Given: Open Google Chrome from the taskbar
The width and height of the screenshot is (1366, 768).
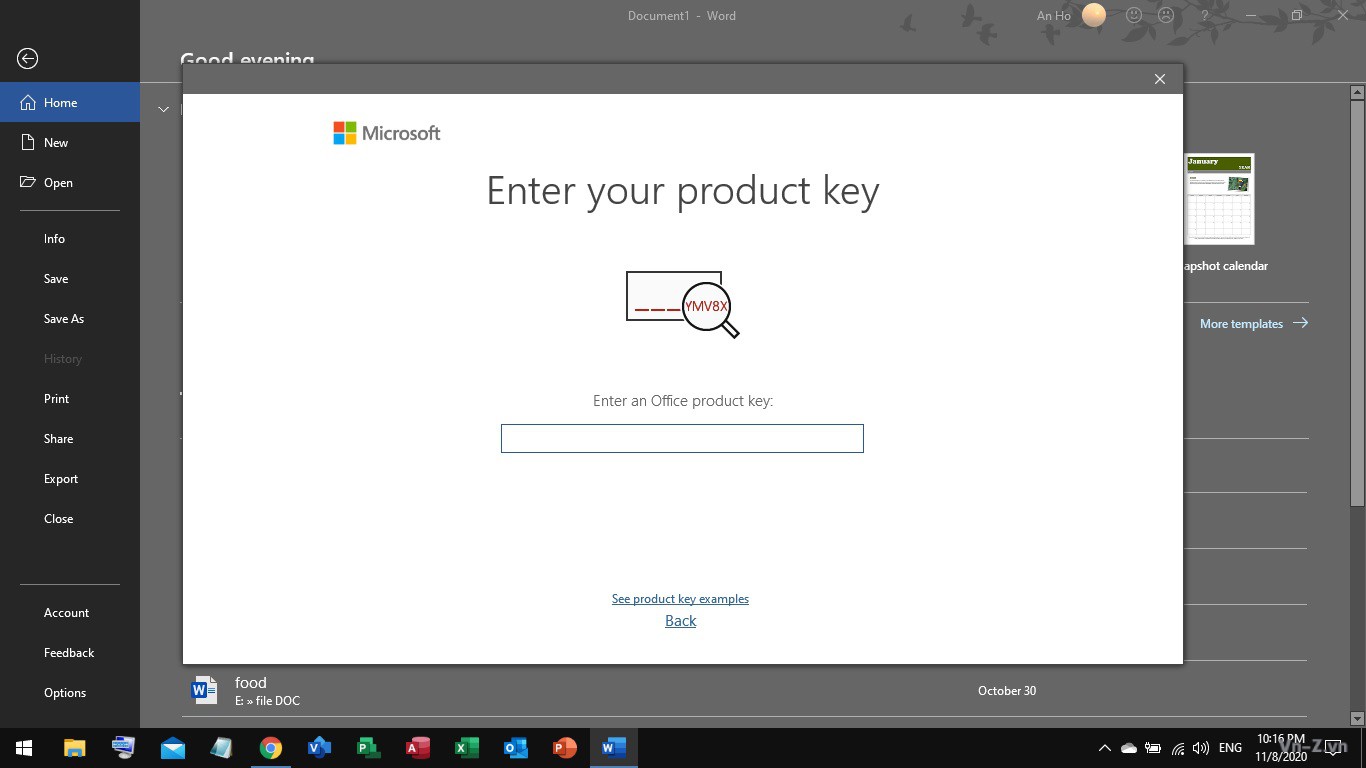Looking at the screenshot, I should 270,747.
